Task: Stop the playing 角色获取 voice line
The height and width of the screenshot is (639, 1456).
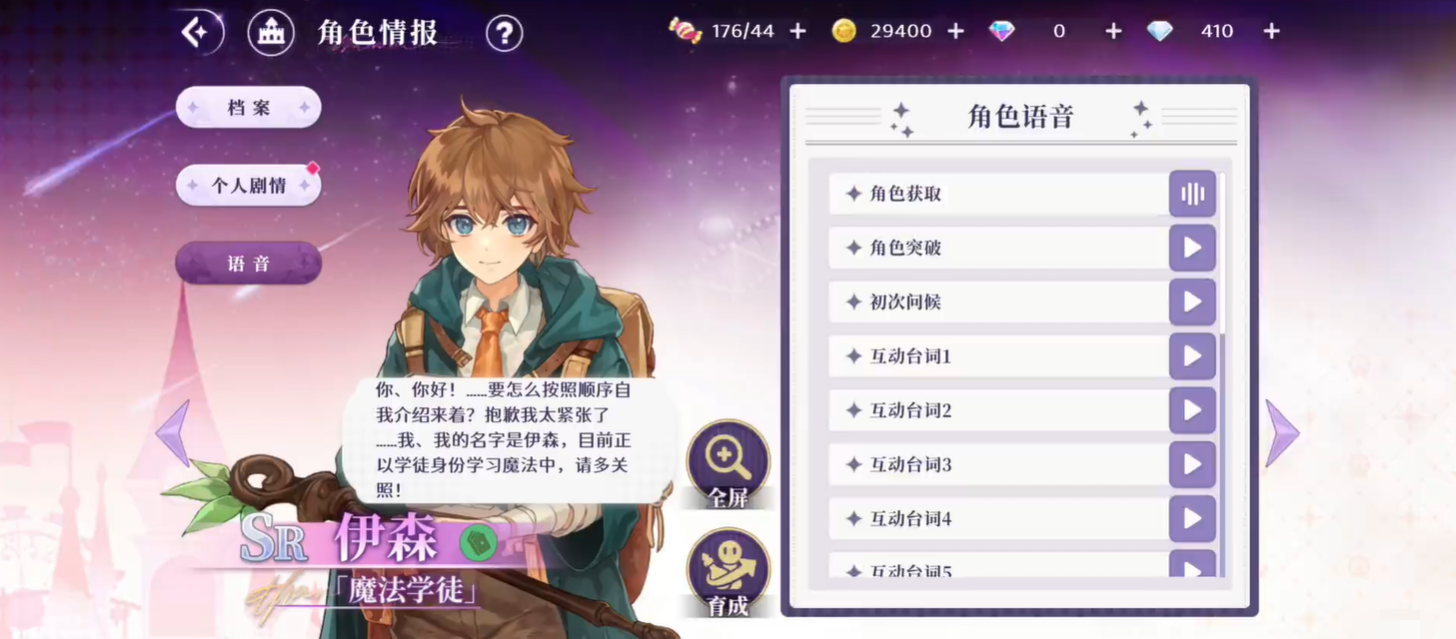Action: 1192,194
